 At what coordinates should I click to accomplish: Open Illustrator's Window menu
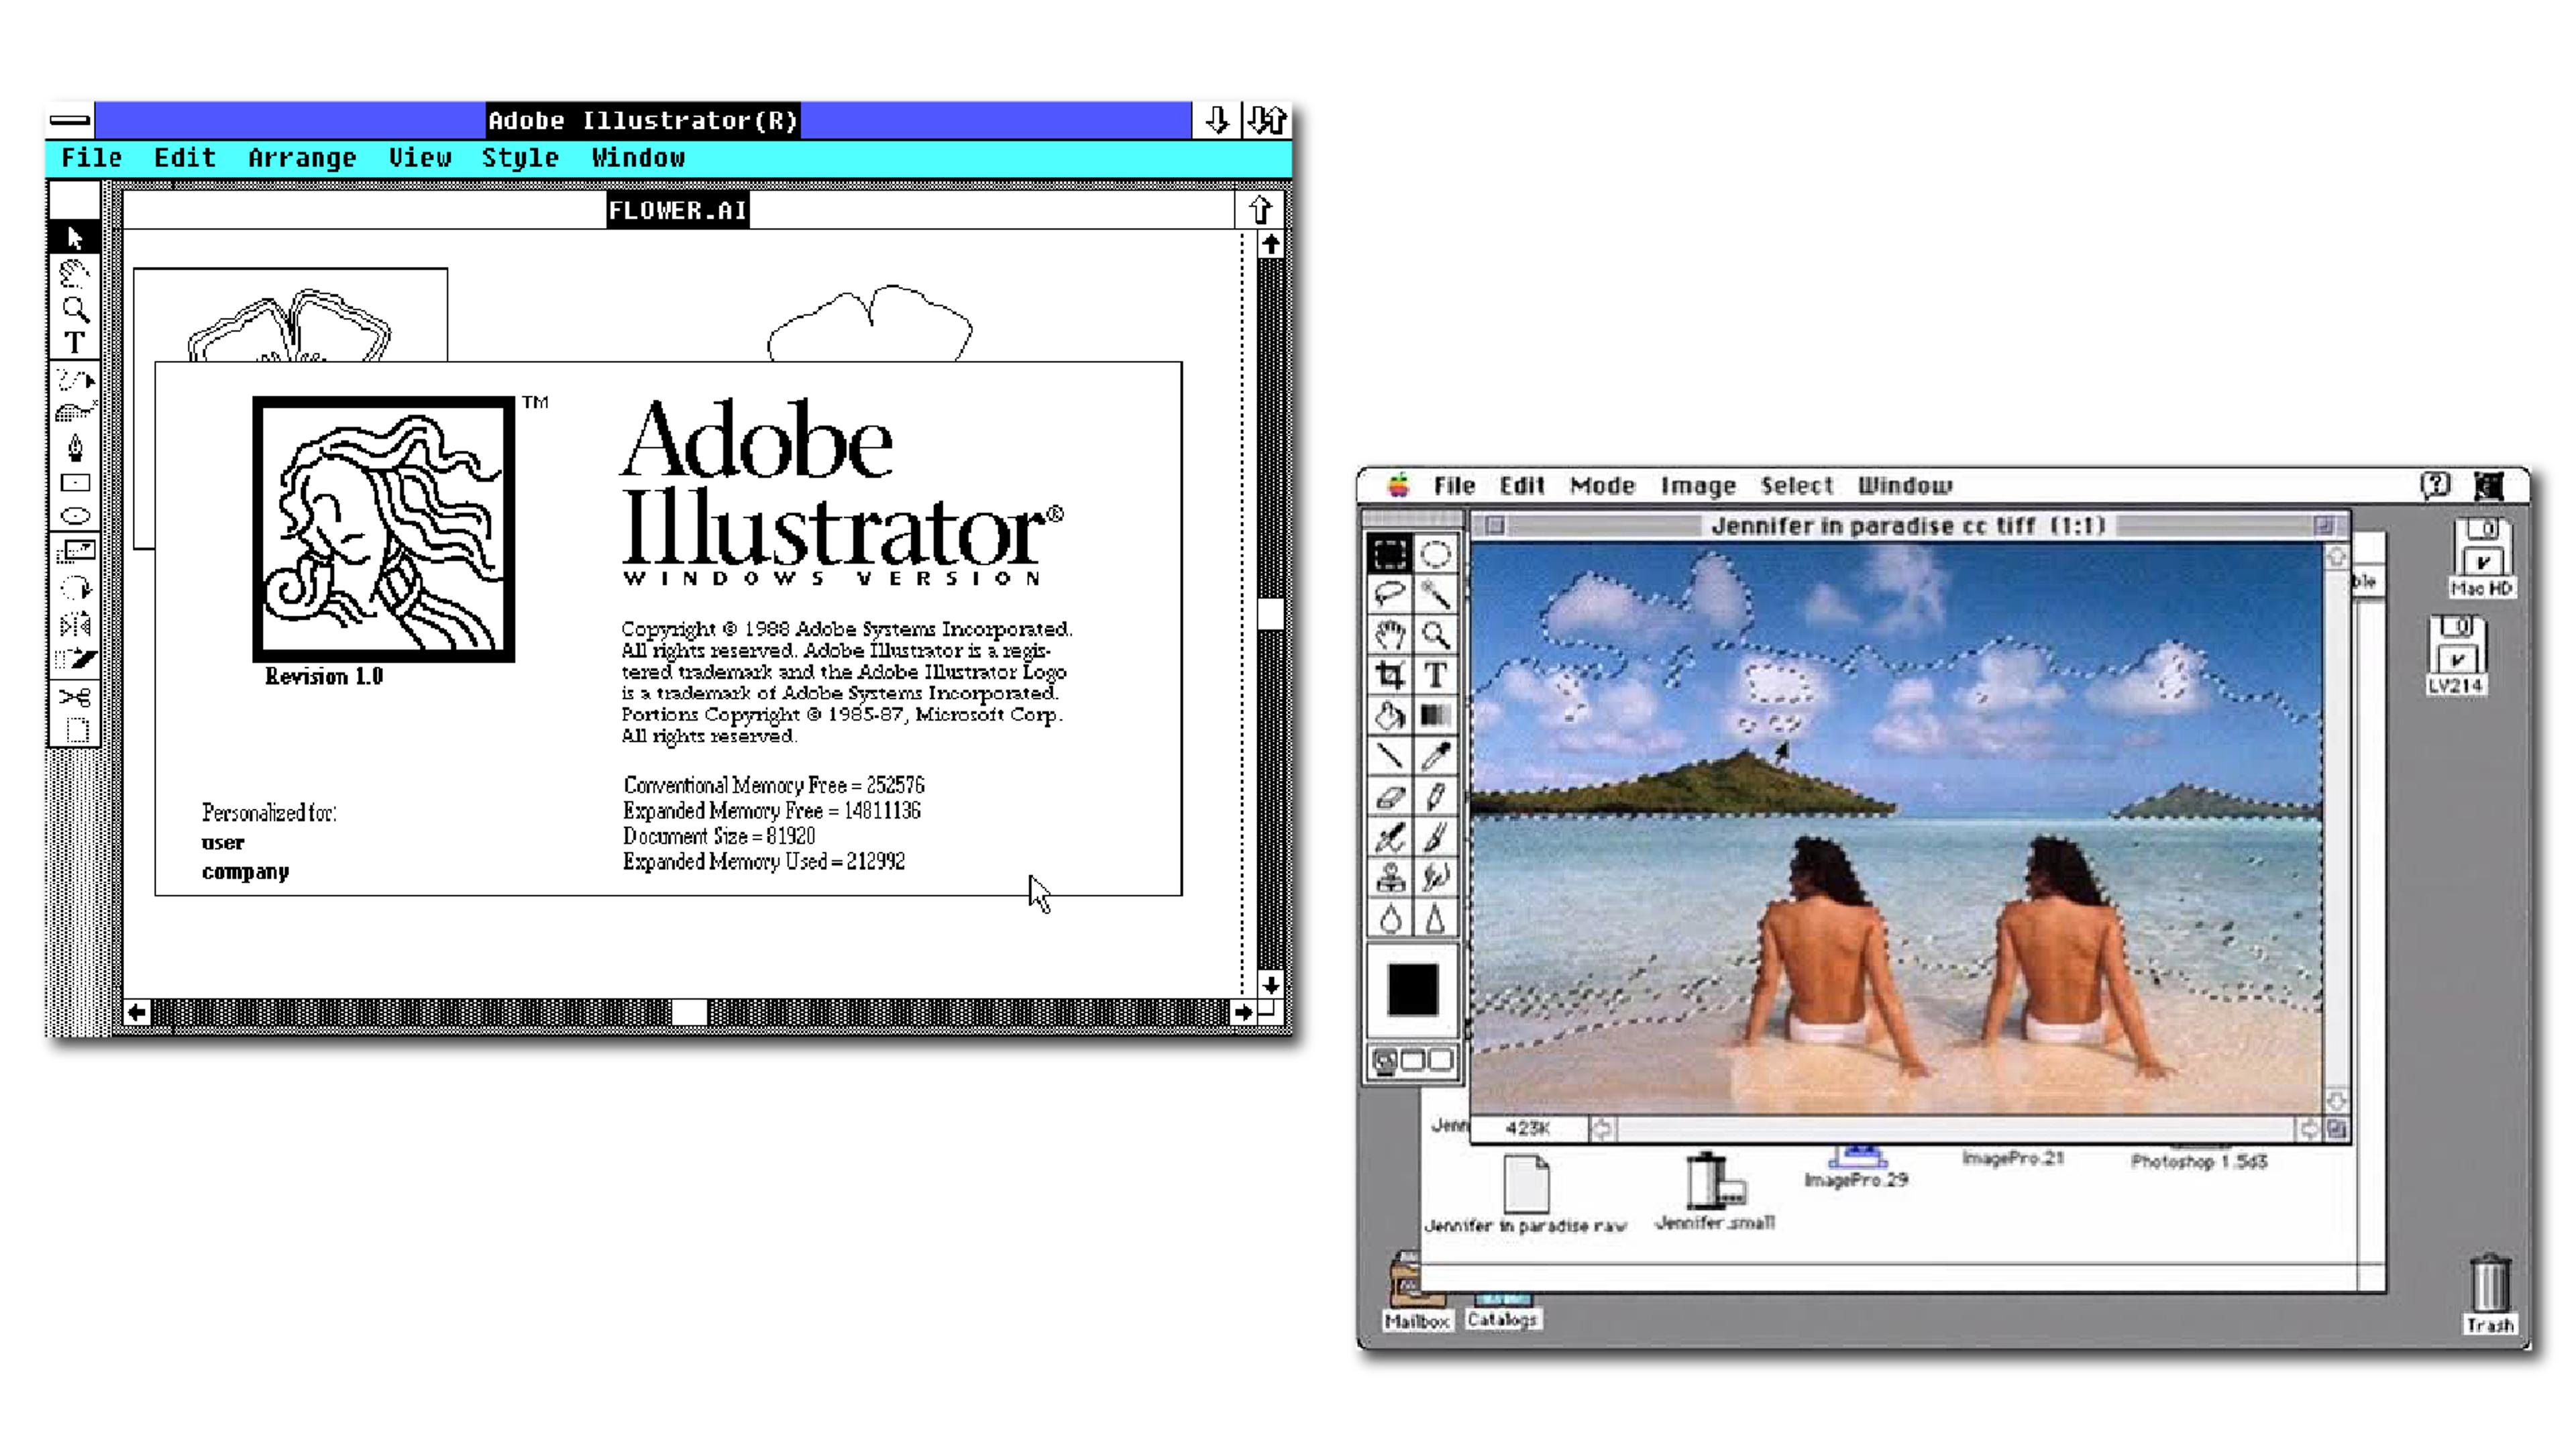click(638, 158)
